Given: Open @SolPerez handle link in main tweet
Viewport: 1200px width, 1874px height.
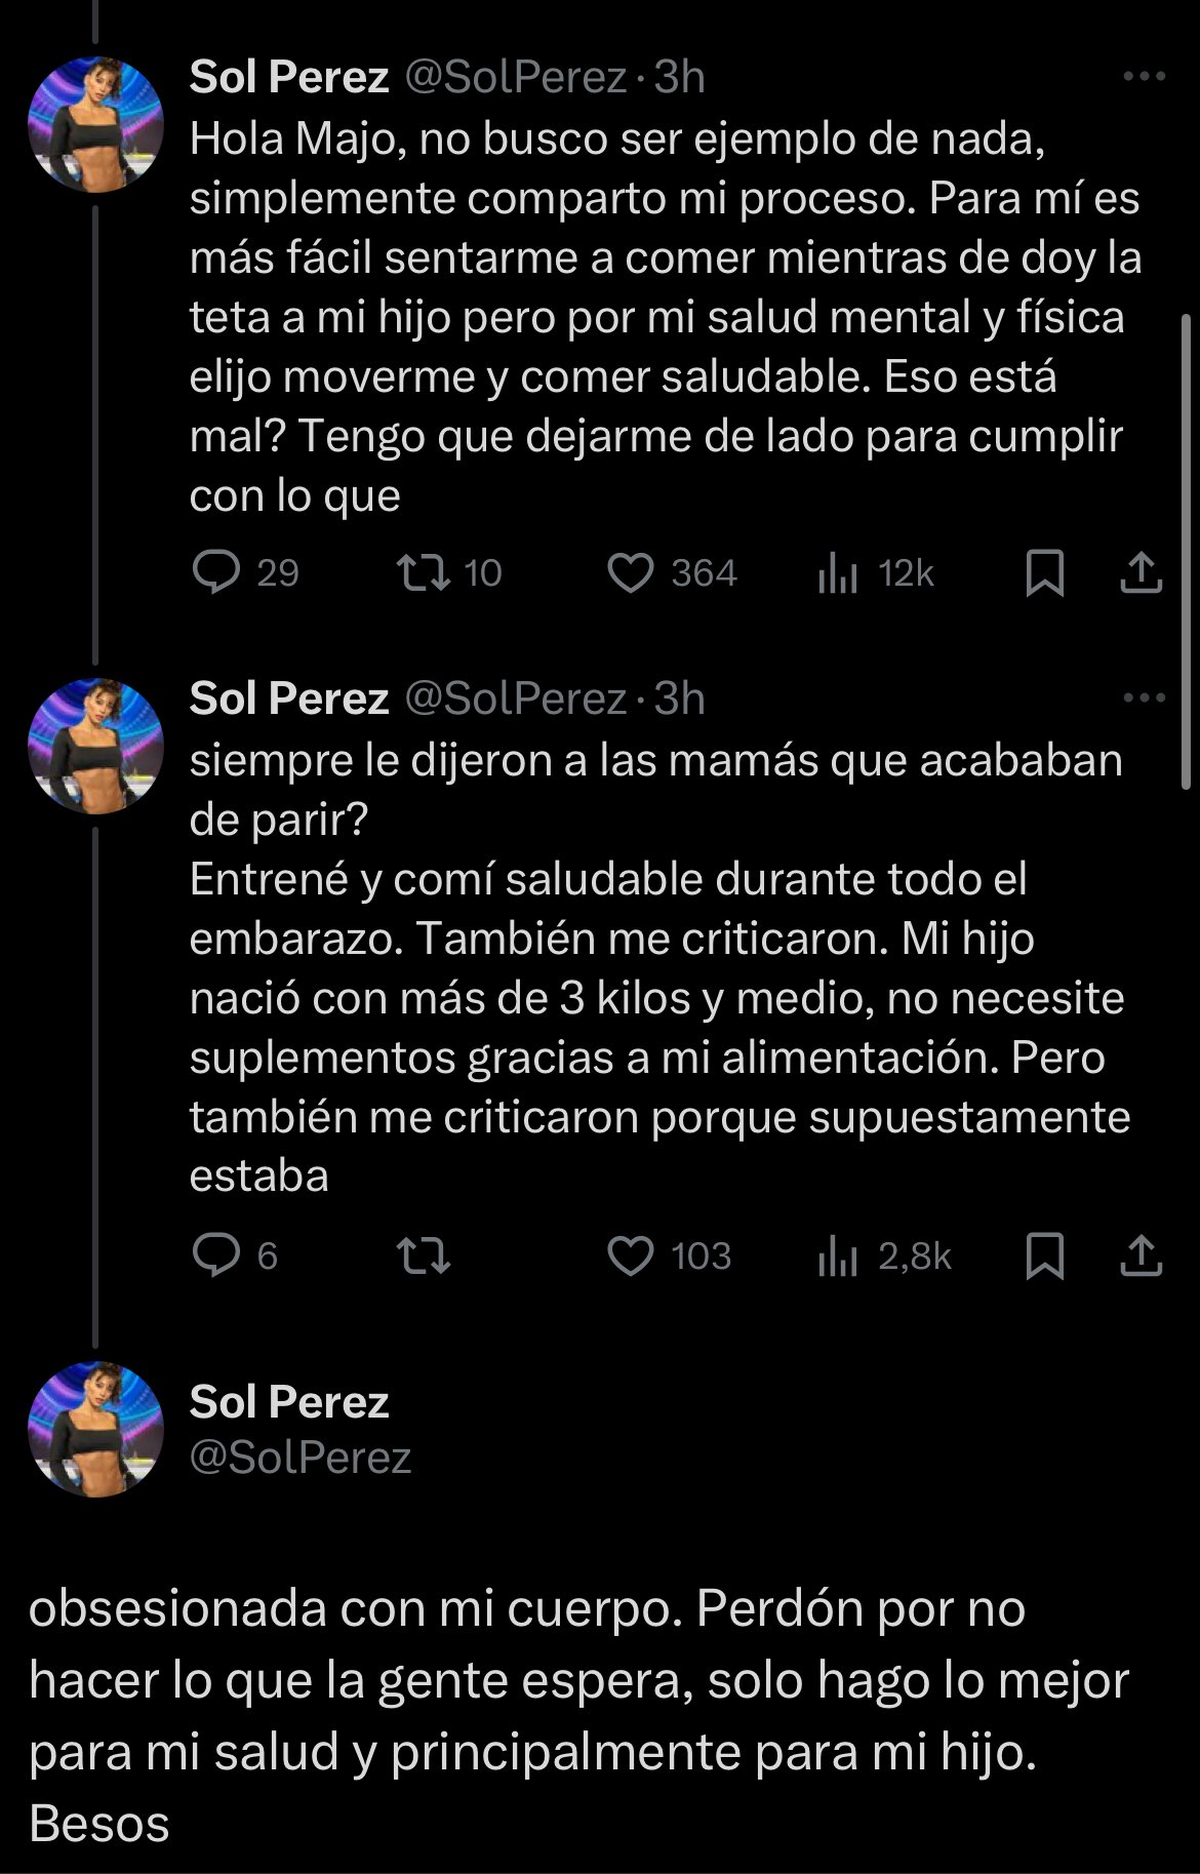Looking at the screenshot, I should coord(300,1458).
